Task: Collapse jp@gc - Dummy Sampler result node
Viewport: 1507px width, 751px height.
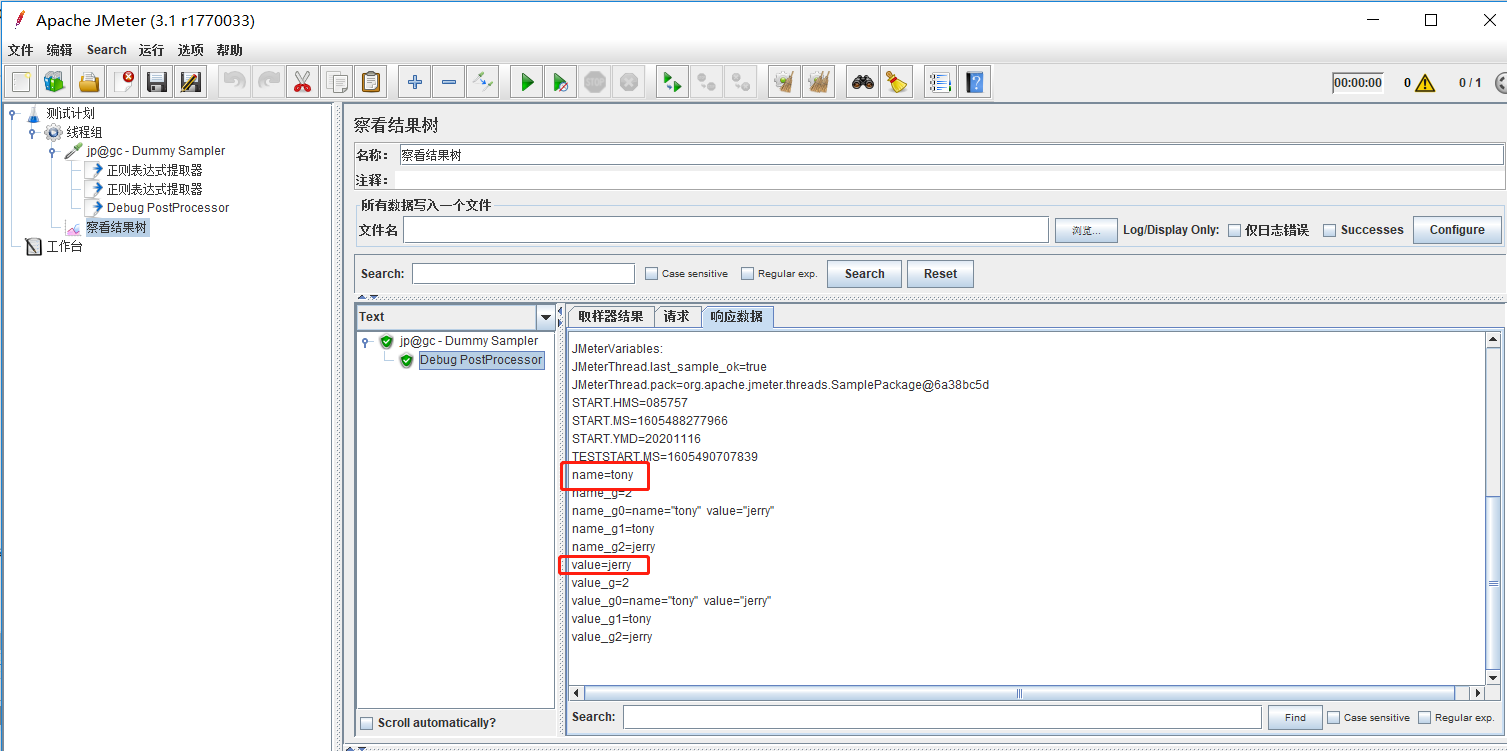Action: (x=366, y=341)
